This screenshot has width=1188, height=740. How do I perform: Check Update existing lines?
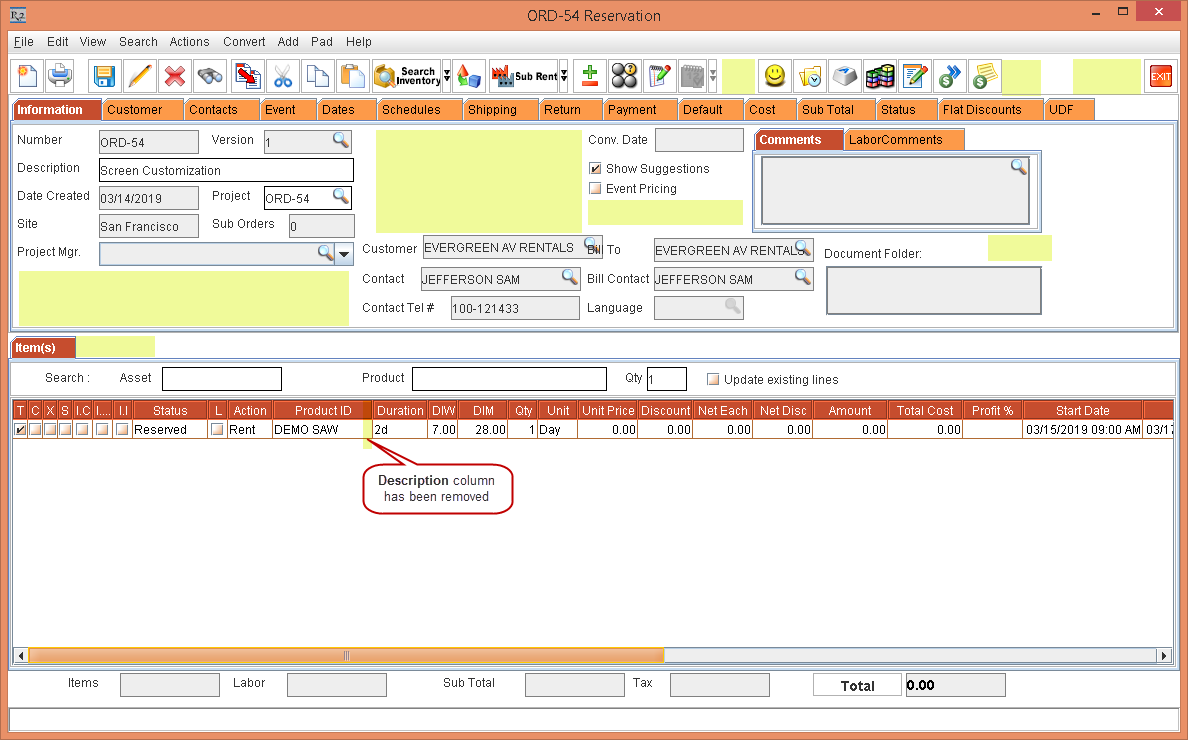click(x=713, y=379)
